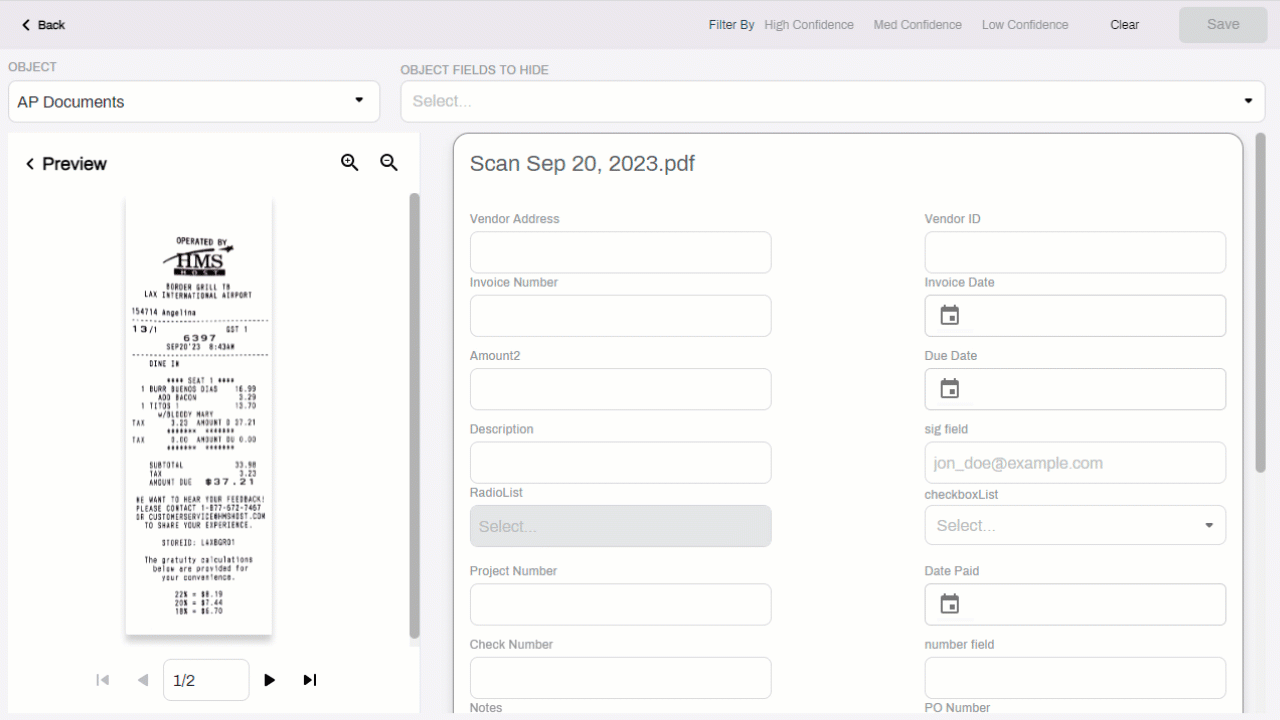1280x720 pixels.
Task: Open the AP Documents object dropdown
Action: click(x=194, y=101)
